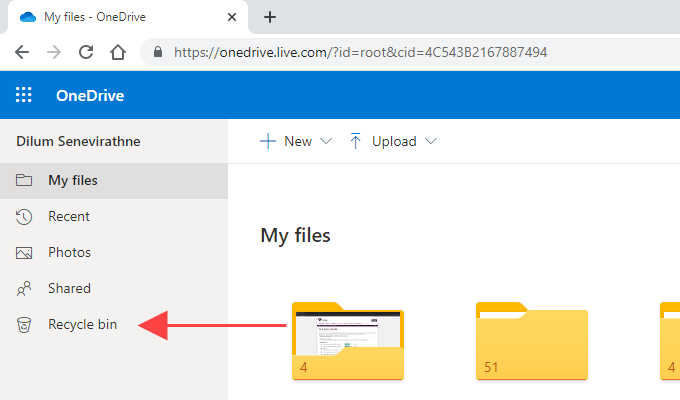Click the upload arrow icon
The image size is (680, 400).
[355, 141]
